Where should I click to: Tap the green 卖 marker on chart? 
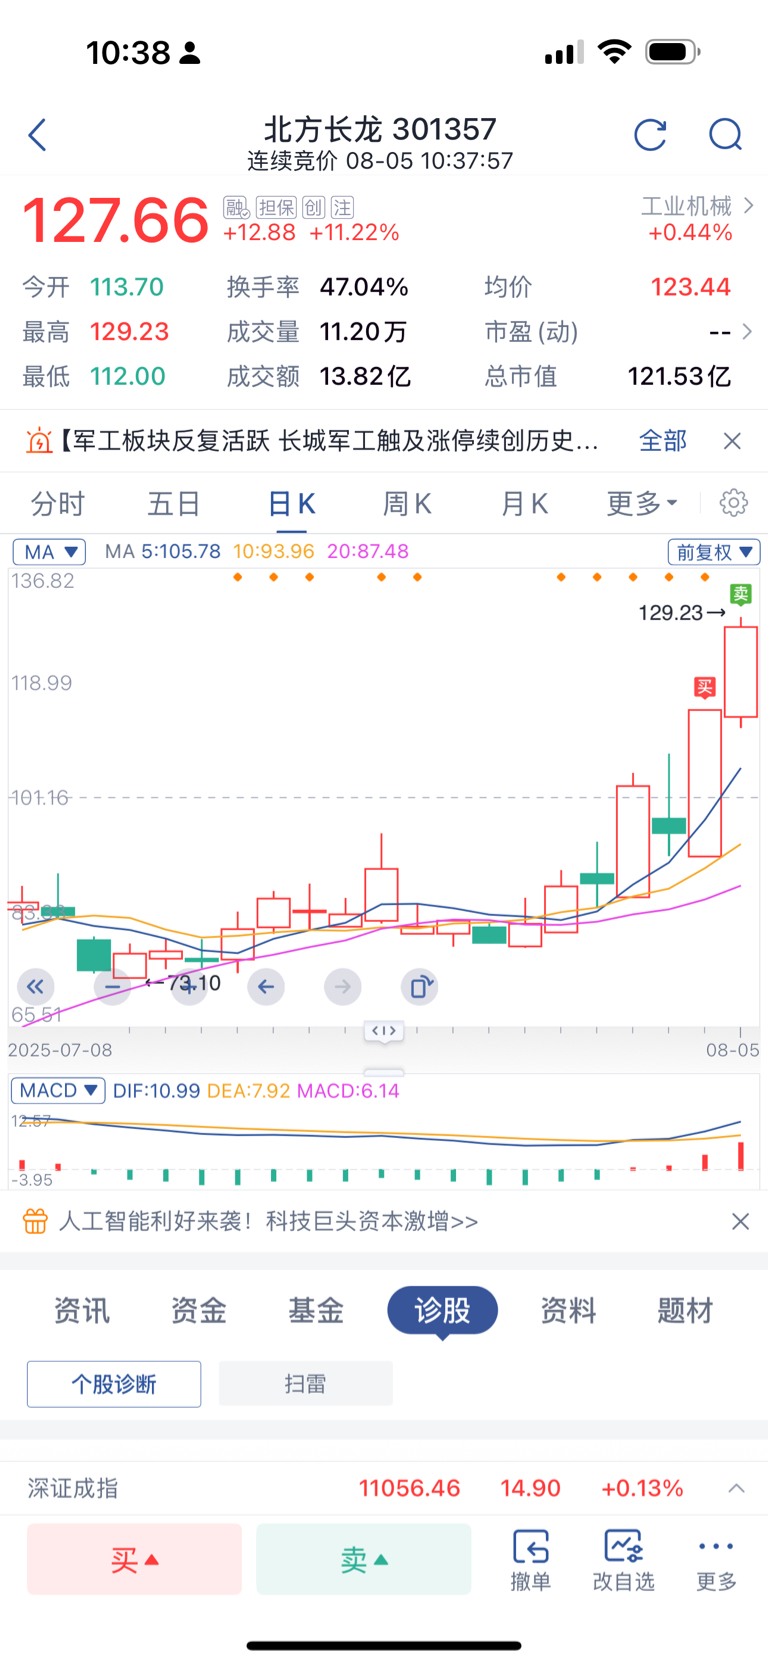740,595
